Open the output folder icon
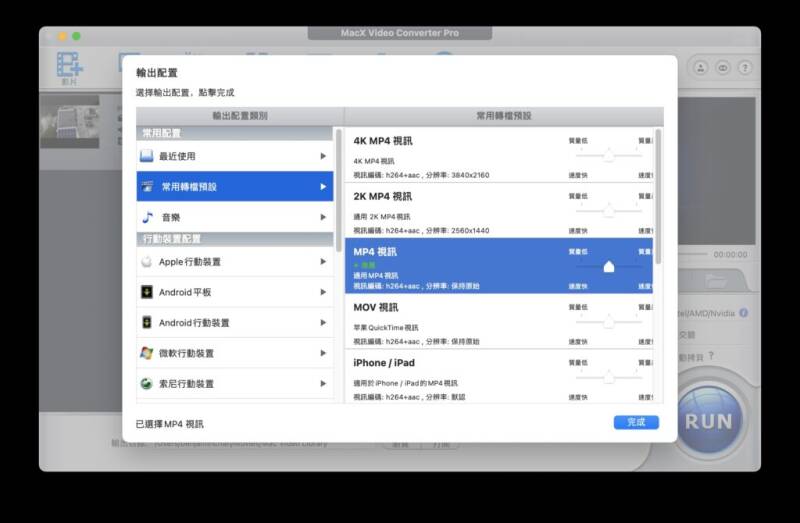This screenshot has width=800, height=523. 715,280
